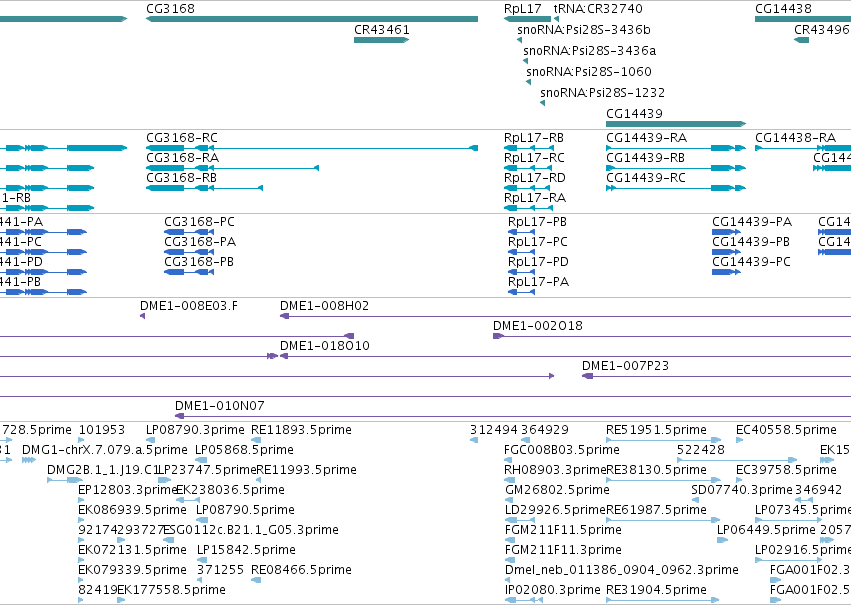The image size is (851, 605).
Task: Click EST LP15842.5prime
Action: click(x=200, y=561)
